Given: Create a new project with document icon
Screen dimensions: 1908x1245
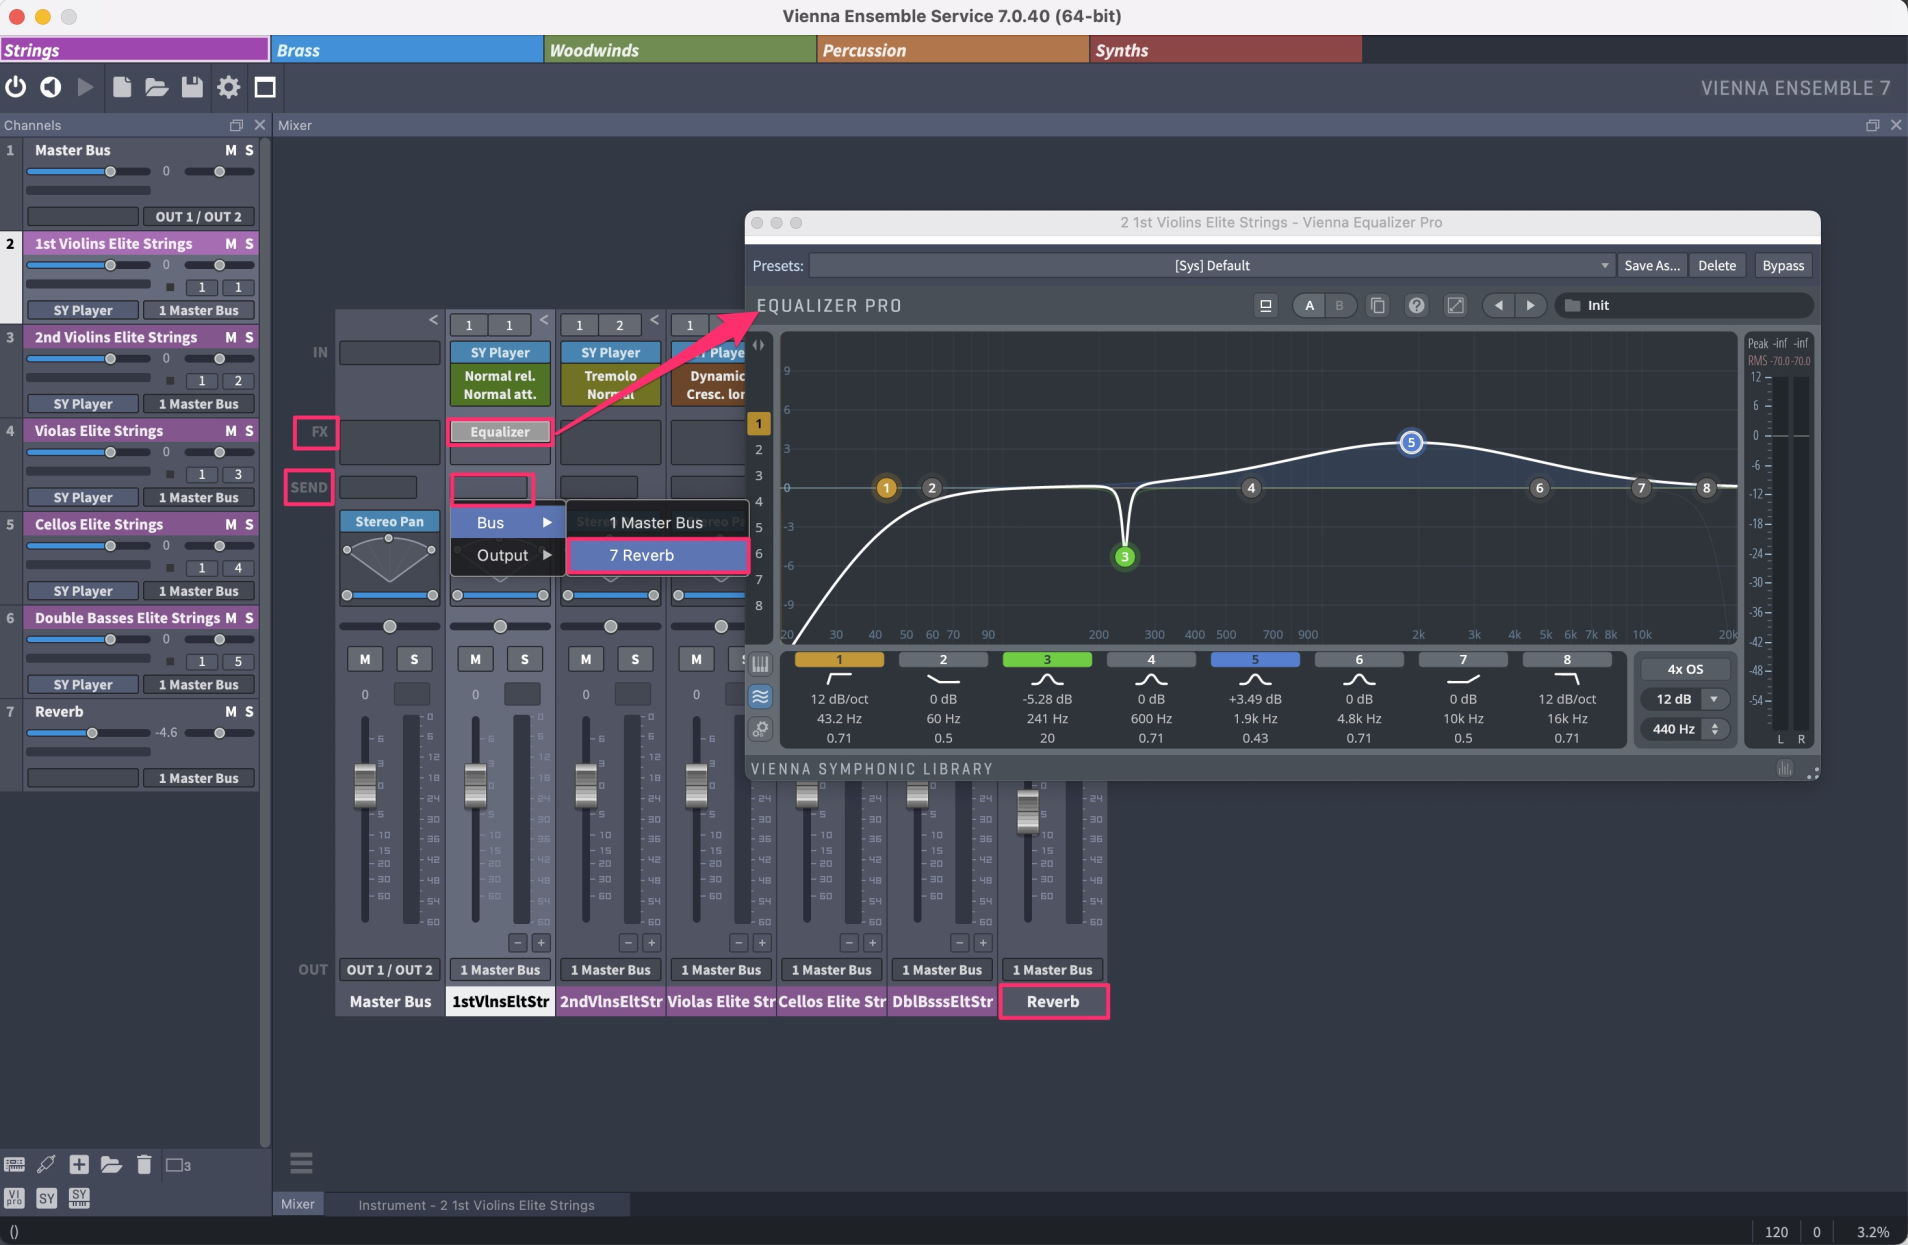Looking at the screenshot, I should (x=122, y=88).
